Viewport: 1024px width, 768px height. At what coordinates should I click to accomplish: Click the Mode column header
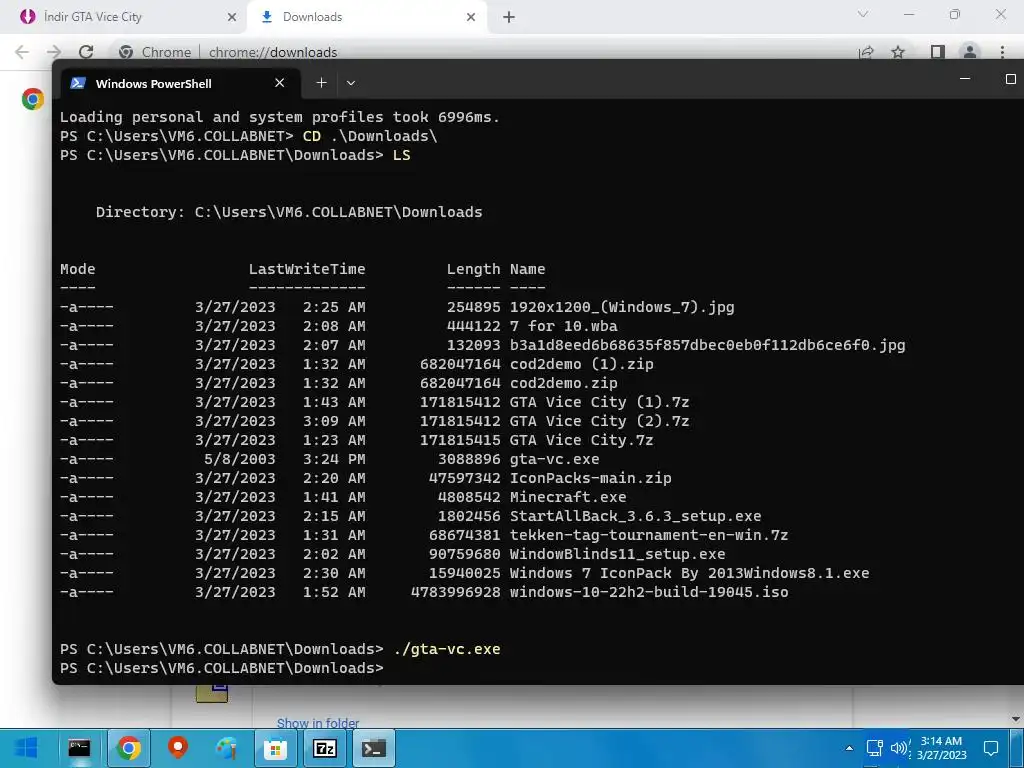[x=78, y=269]
